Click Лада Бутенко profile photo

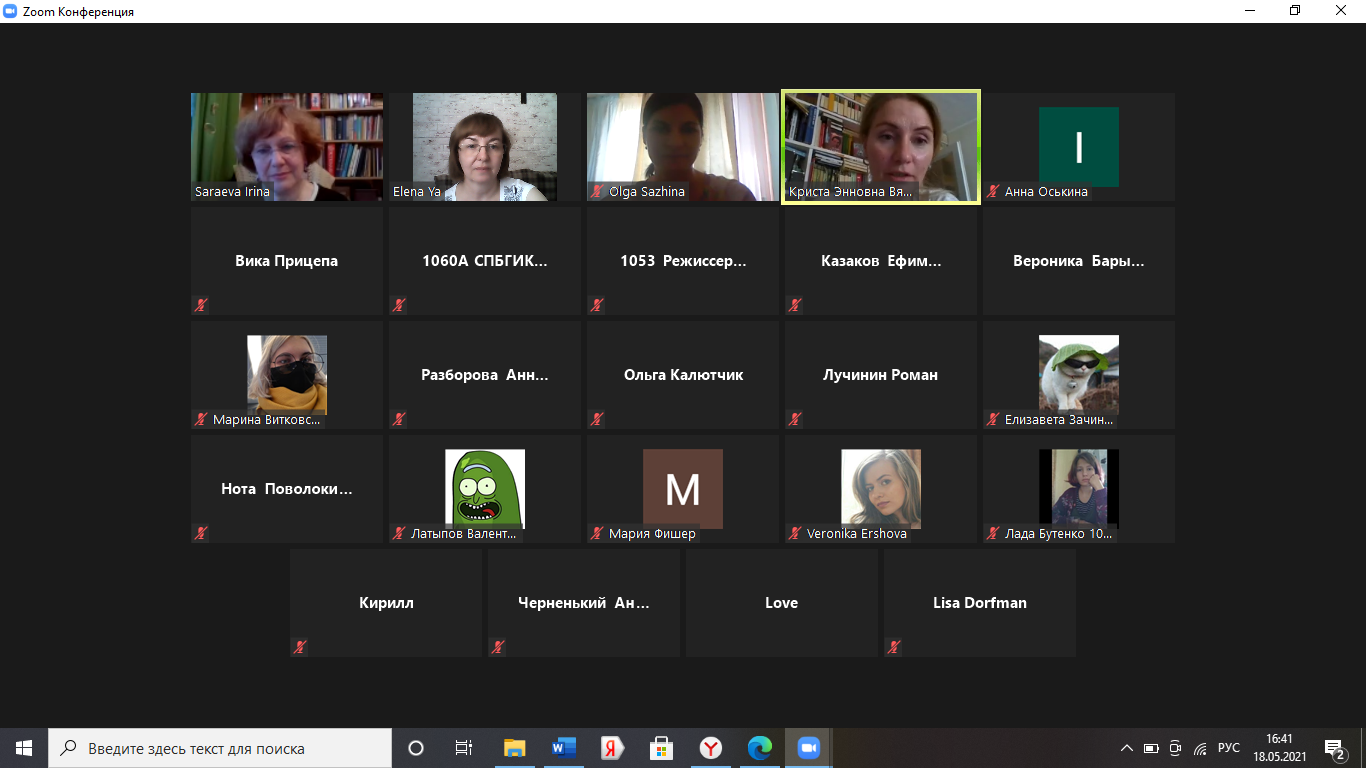point(1079,489)
